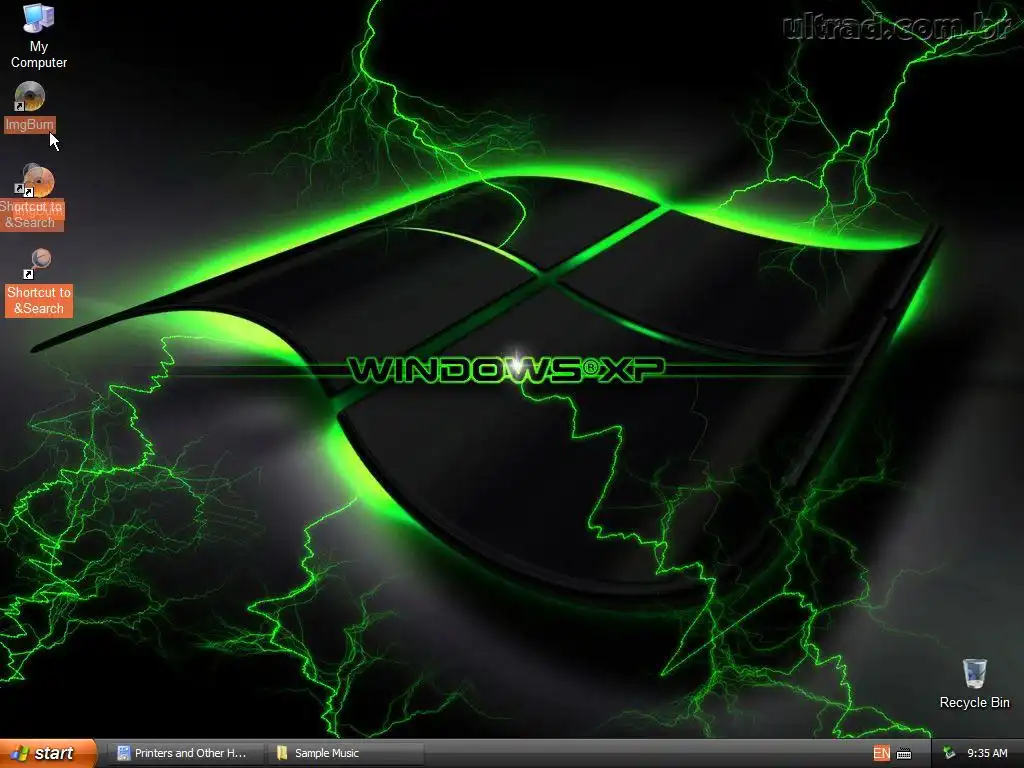This screenshot has width=1024, height=768.
Task: Click the bottom Shortcut to &Search icon
Action: 39,264
